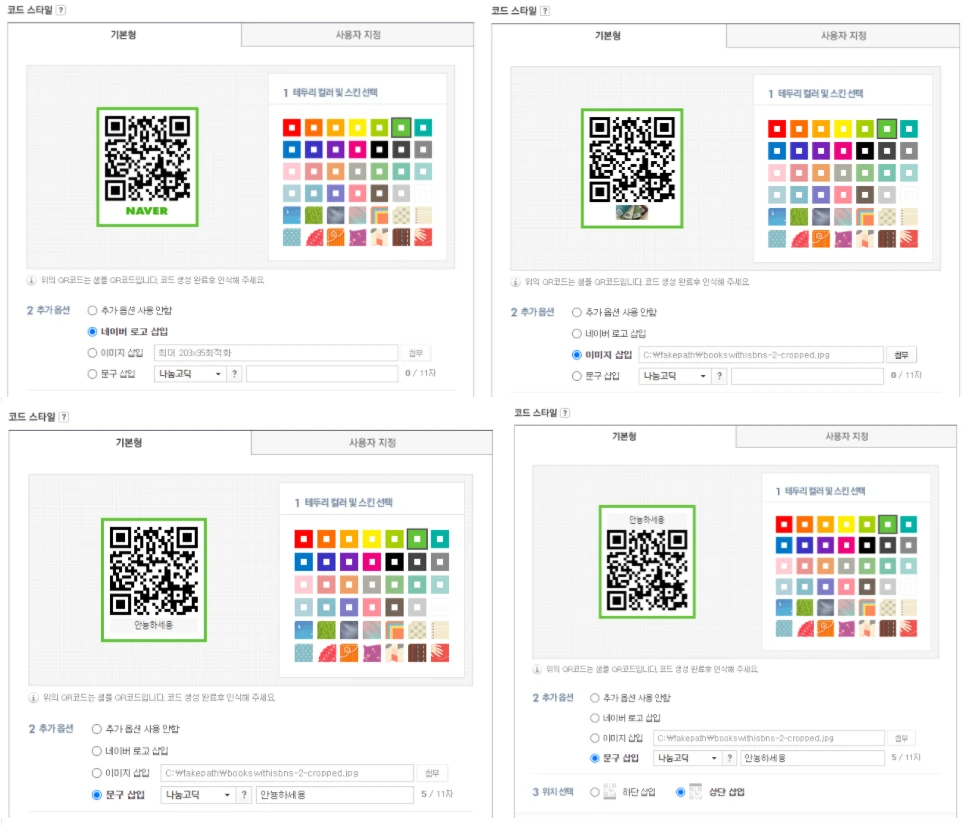Pick the green grass skin in top-left panel
This screenshot has height=825, width=964.
tap(314, 215)
